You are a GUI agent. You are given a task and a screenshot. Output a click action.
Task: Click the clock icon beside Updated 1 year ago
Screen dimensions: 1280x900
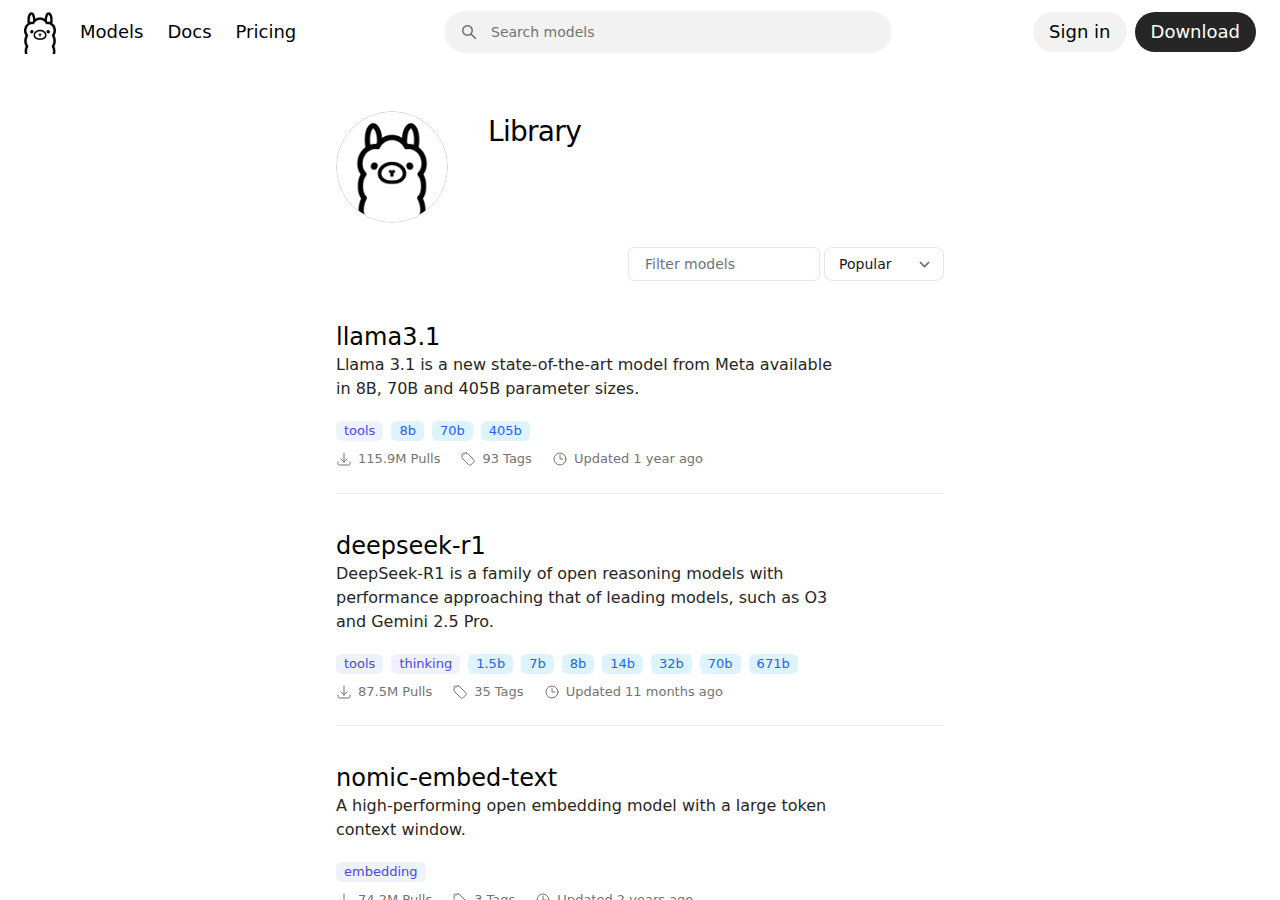(x=560, y=459)
